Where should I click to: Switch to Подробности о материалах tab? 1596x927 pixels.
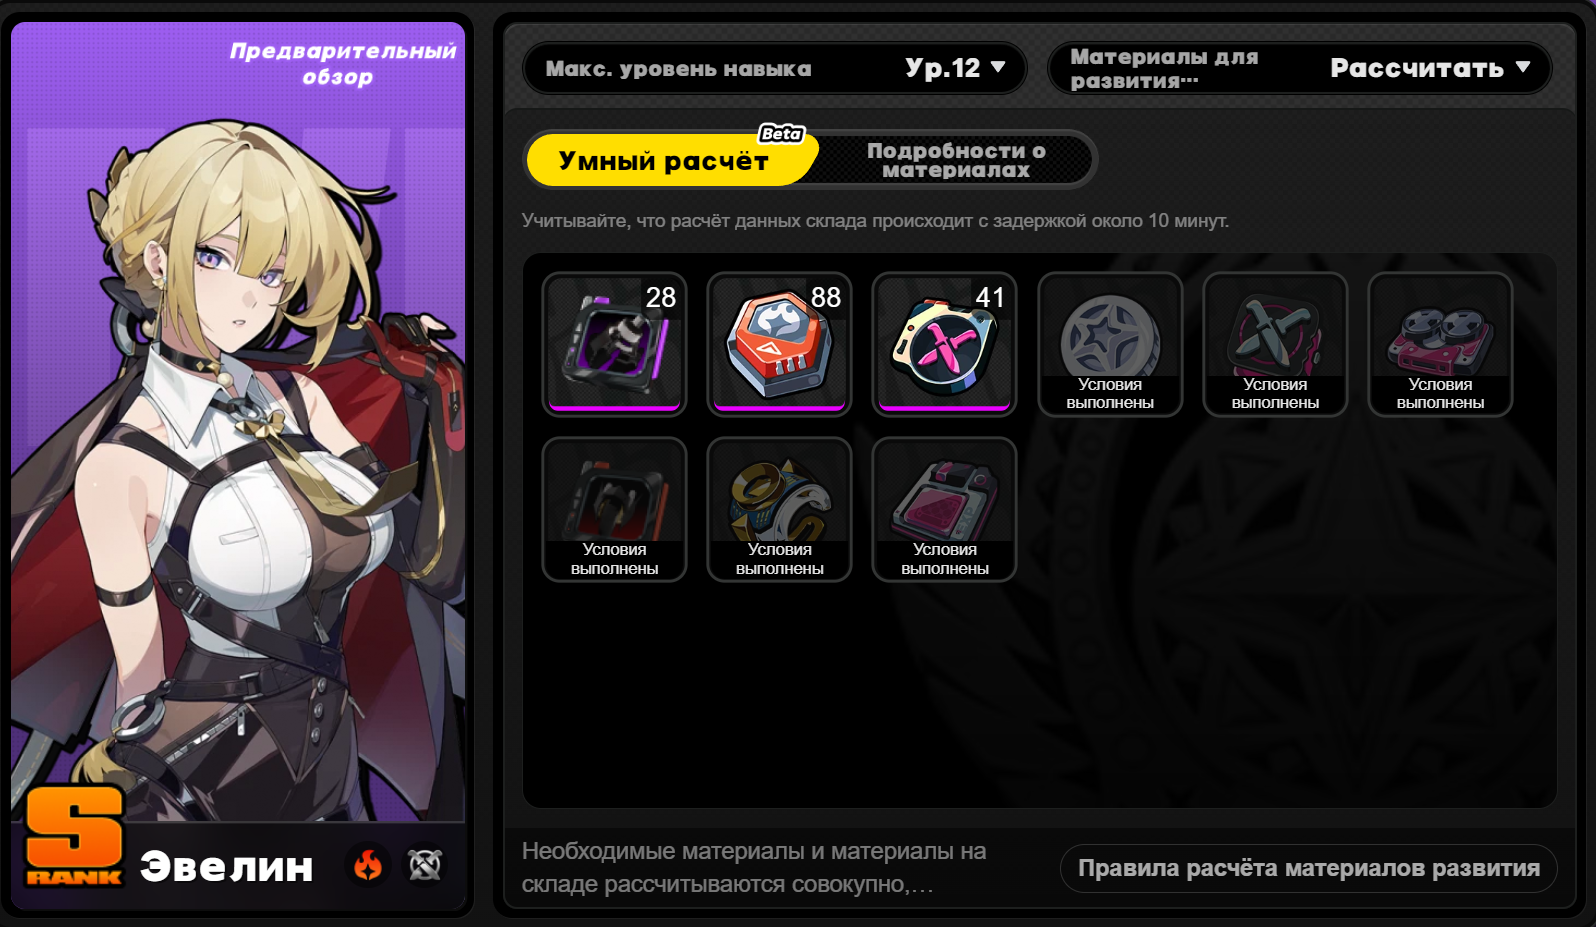956,160
